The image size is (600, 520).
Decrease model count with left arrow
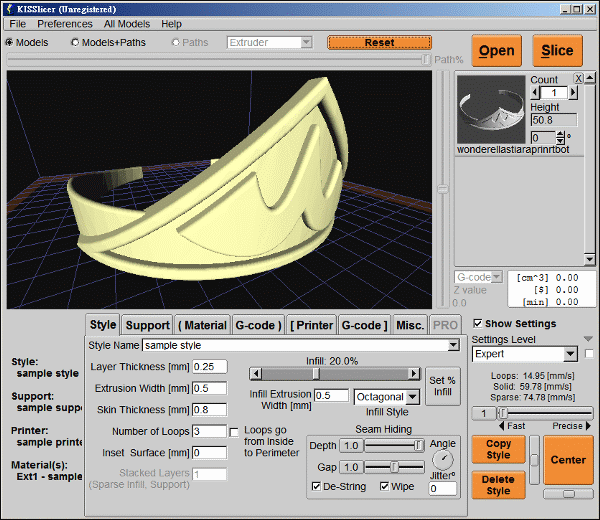click(x=535, y=92)
